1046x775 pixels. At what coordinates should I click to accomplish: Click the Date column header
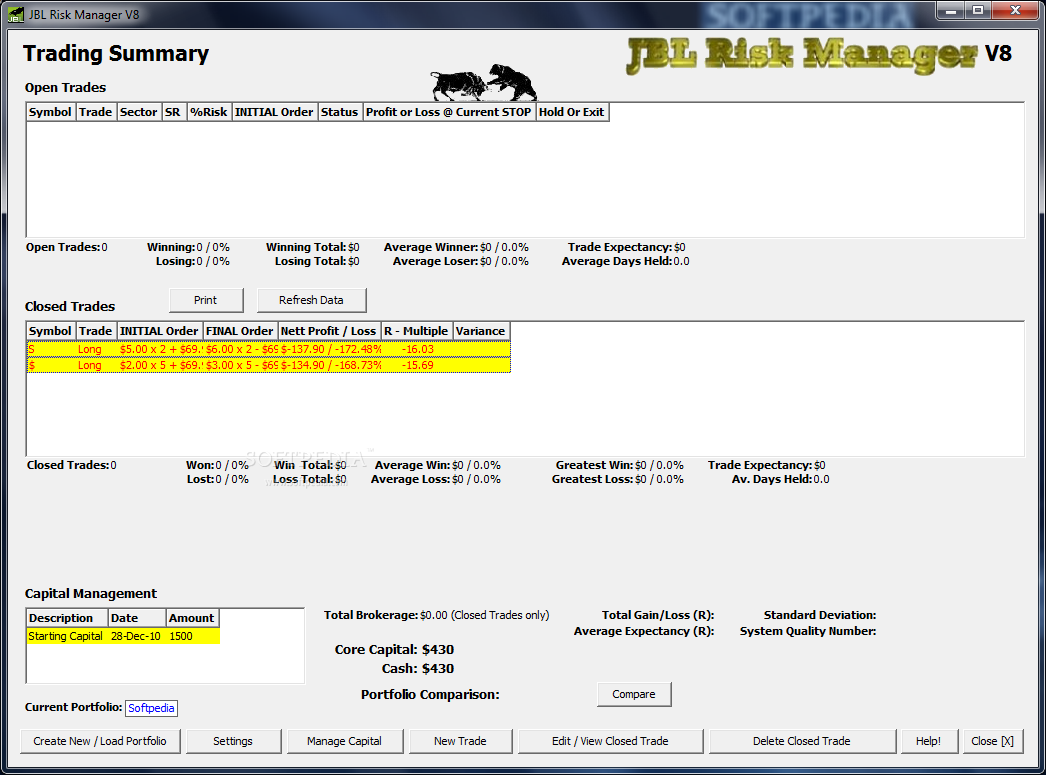click(137, 618)
